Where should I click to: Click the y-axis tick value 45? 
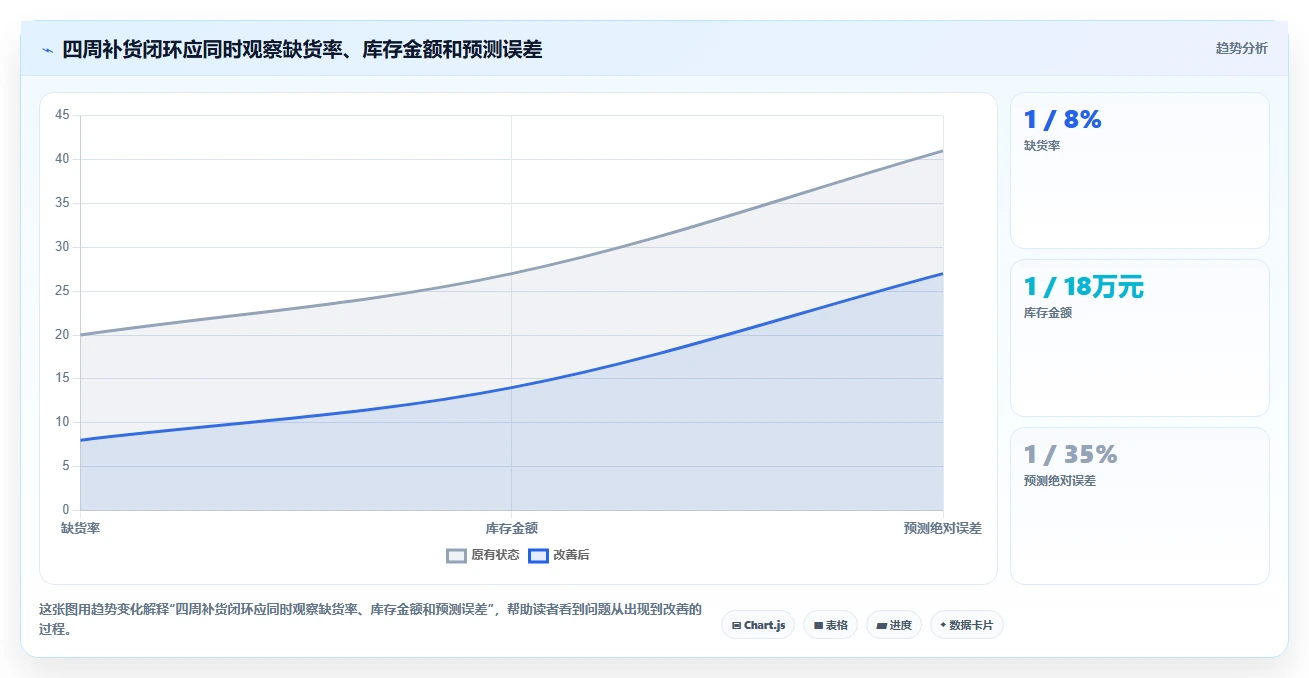[x=62, y=115]
